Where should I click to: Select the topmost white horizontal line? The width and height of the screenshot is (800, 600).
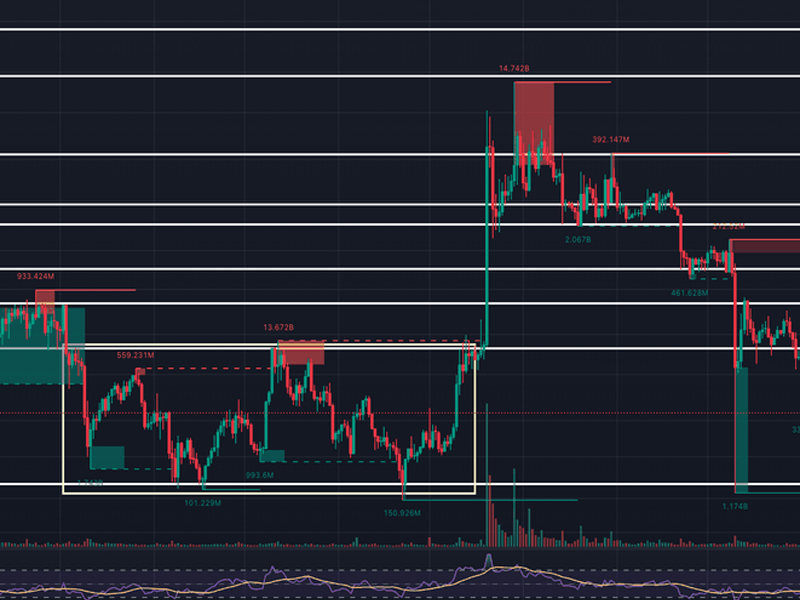click(x=400, y=29)
